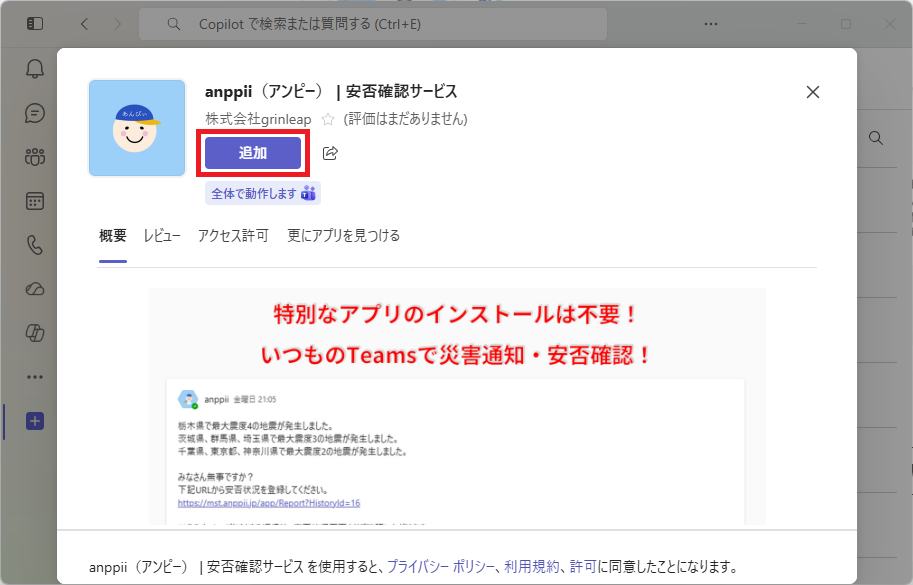Click the search magnifier behind the dialog

tap(876, 138)
